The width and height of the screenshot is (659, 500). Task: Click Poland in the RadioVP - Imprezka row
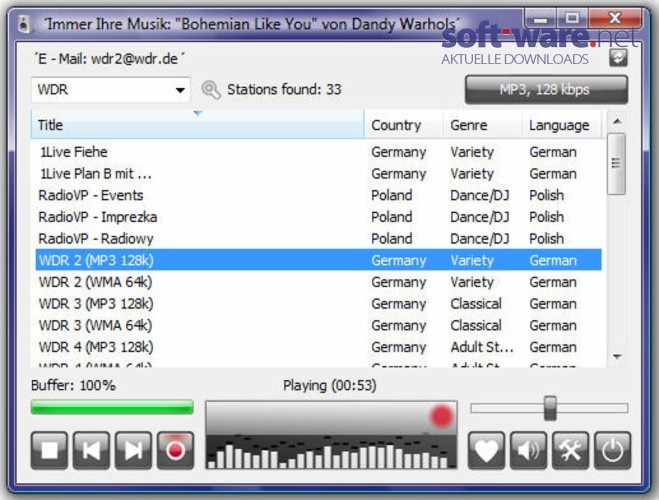[x=391, y=217]
